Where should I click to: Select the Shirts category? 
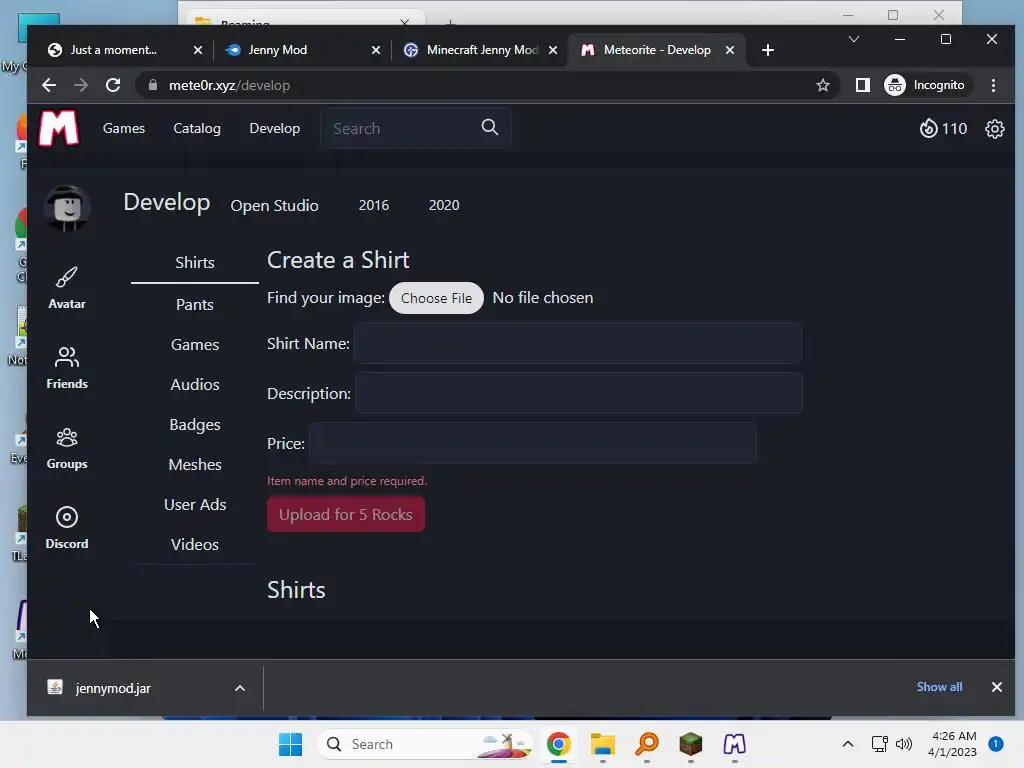click(195, 263)
